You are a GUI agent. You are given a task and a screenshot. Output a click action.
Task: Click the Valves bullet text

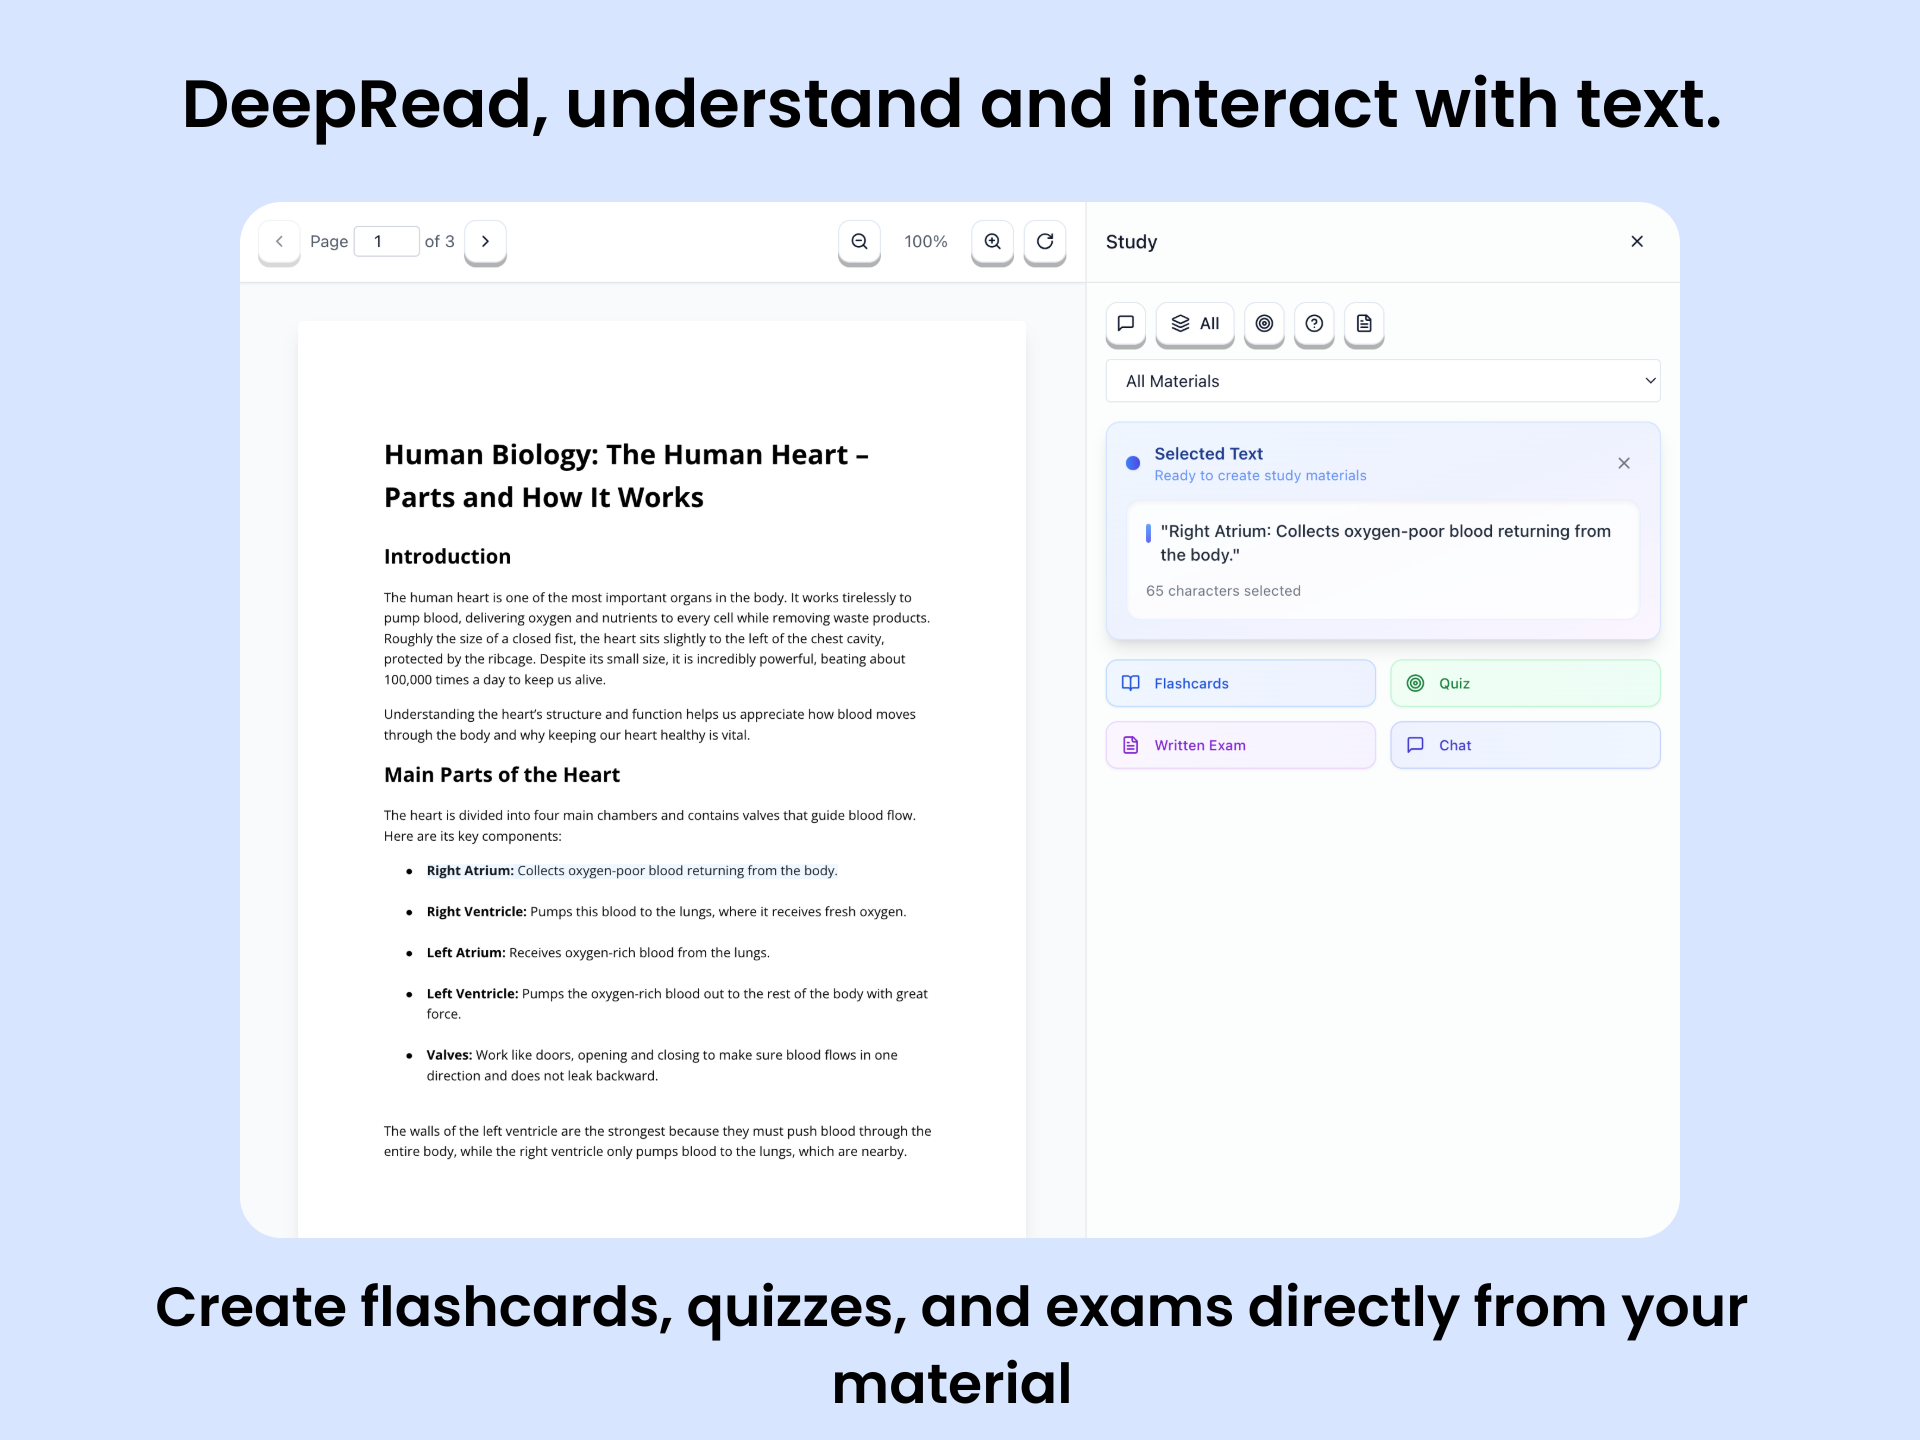click(x=662, y=1065)
